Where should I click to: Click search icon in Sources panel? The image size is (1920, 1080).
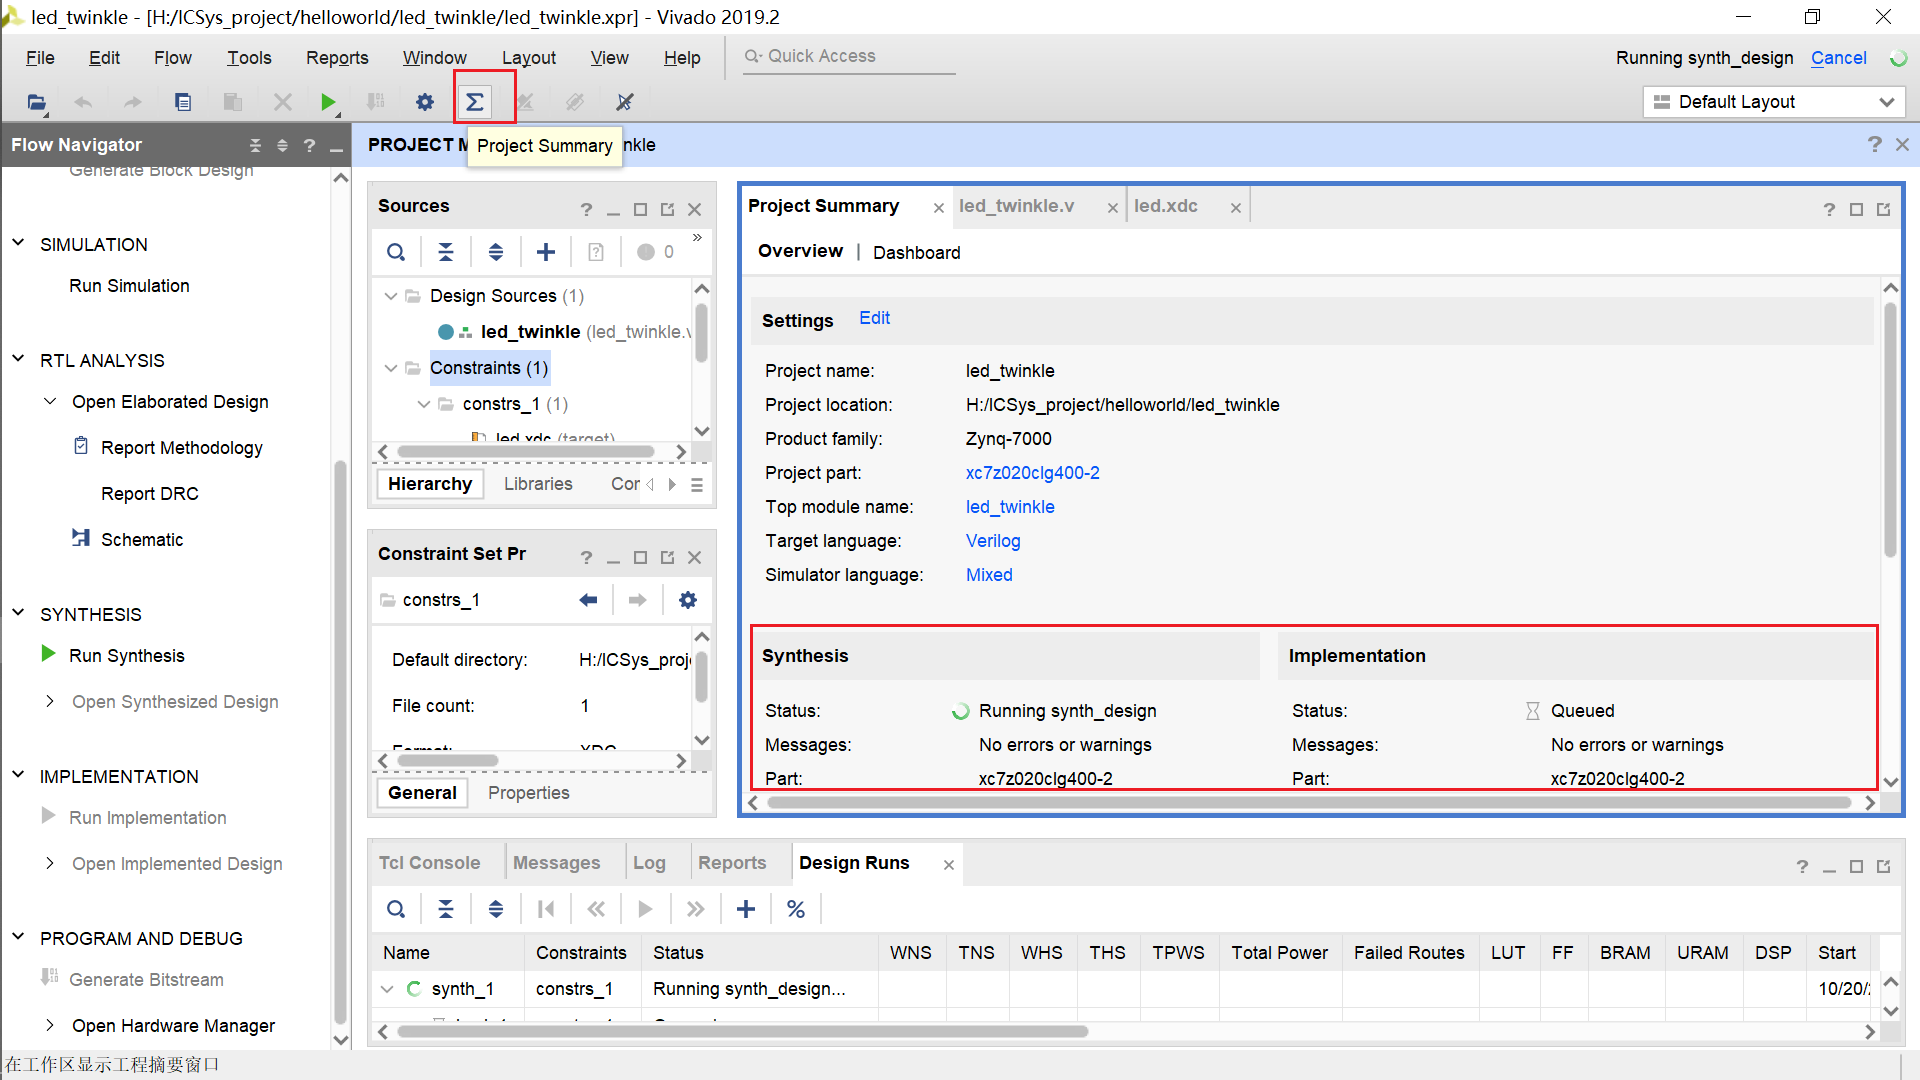(396, 252)
